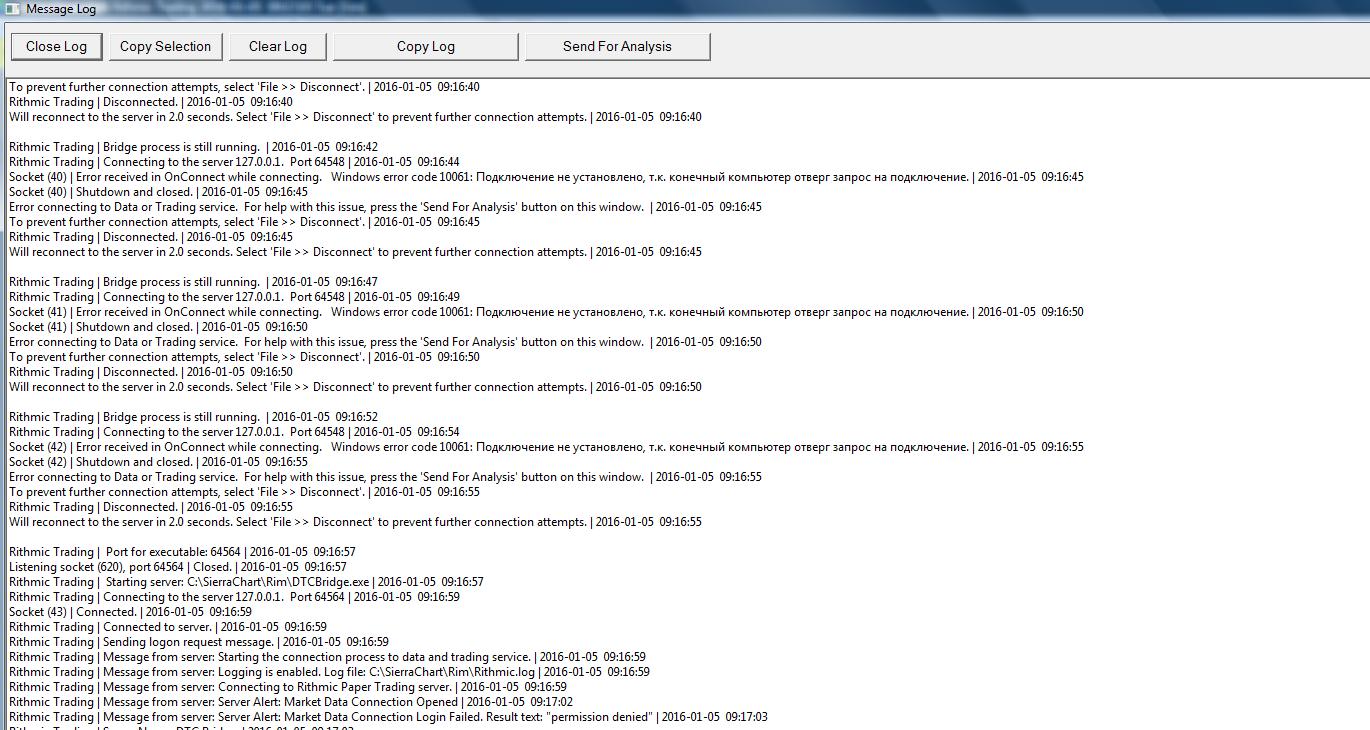Select 'Error connecting to Data' line at 09:16:45
1370x730 pixels.
coord(385,207)
